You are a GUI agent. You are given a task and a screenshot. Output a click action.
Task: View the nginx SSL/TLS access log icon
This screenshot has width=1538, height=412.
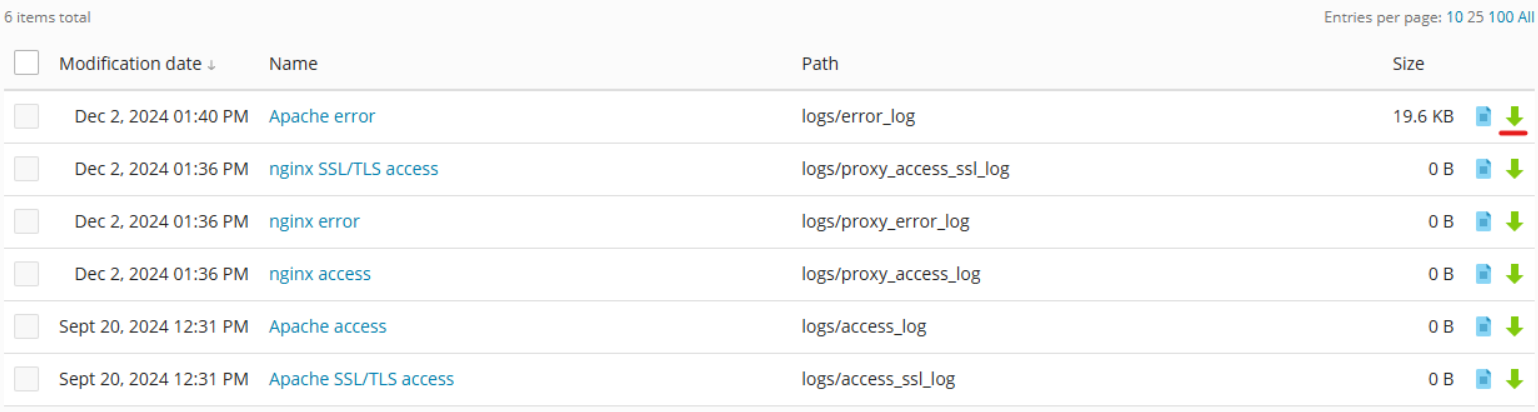(1484, 169)
